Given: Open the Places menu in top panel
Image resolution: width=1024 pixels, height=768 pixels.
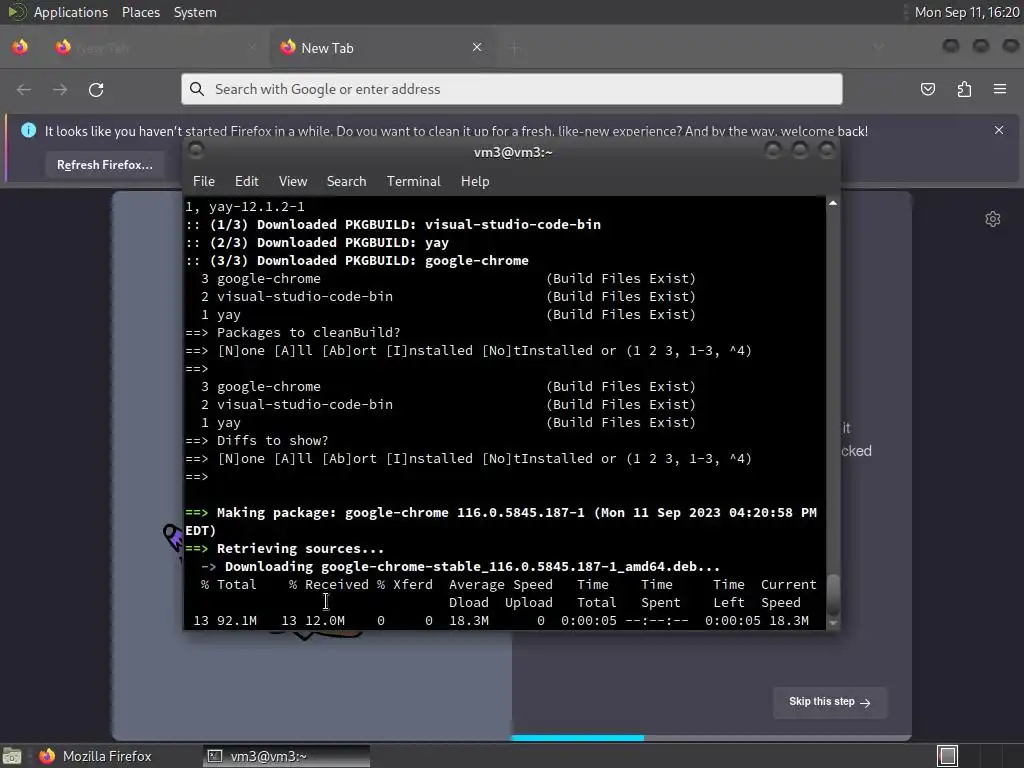Looking at the screenshot, I should click(140, 12).
